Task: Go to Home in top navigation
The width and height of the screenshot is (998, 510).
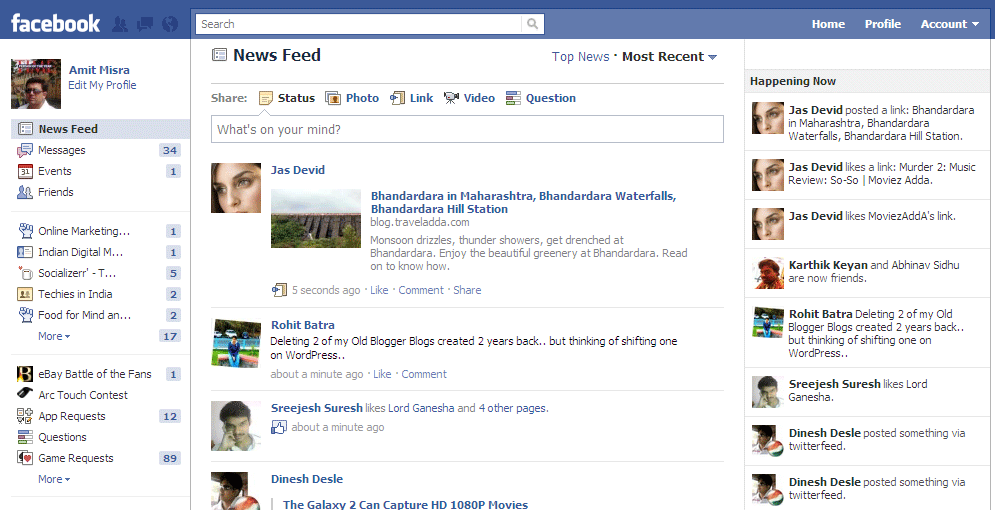Action: [x=828, y=24]
